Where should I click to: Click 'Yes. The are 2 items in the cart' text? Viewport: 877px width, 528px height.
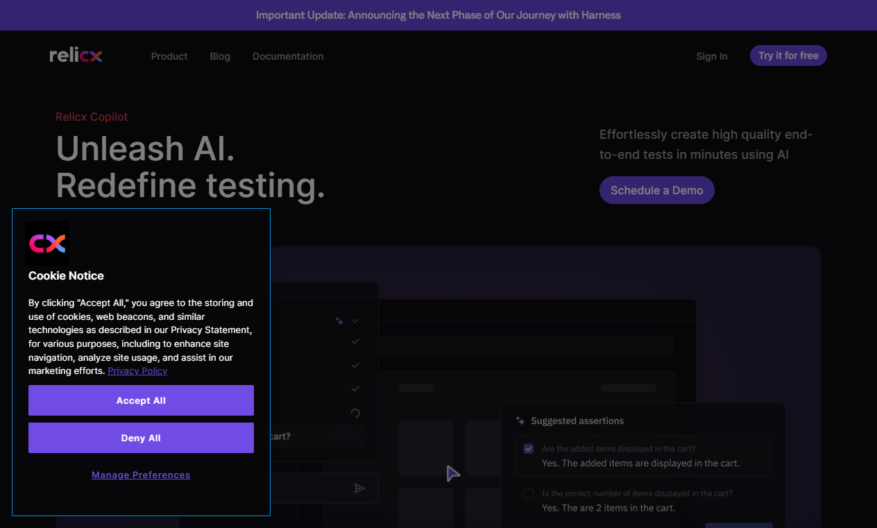tap(609, 508)
